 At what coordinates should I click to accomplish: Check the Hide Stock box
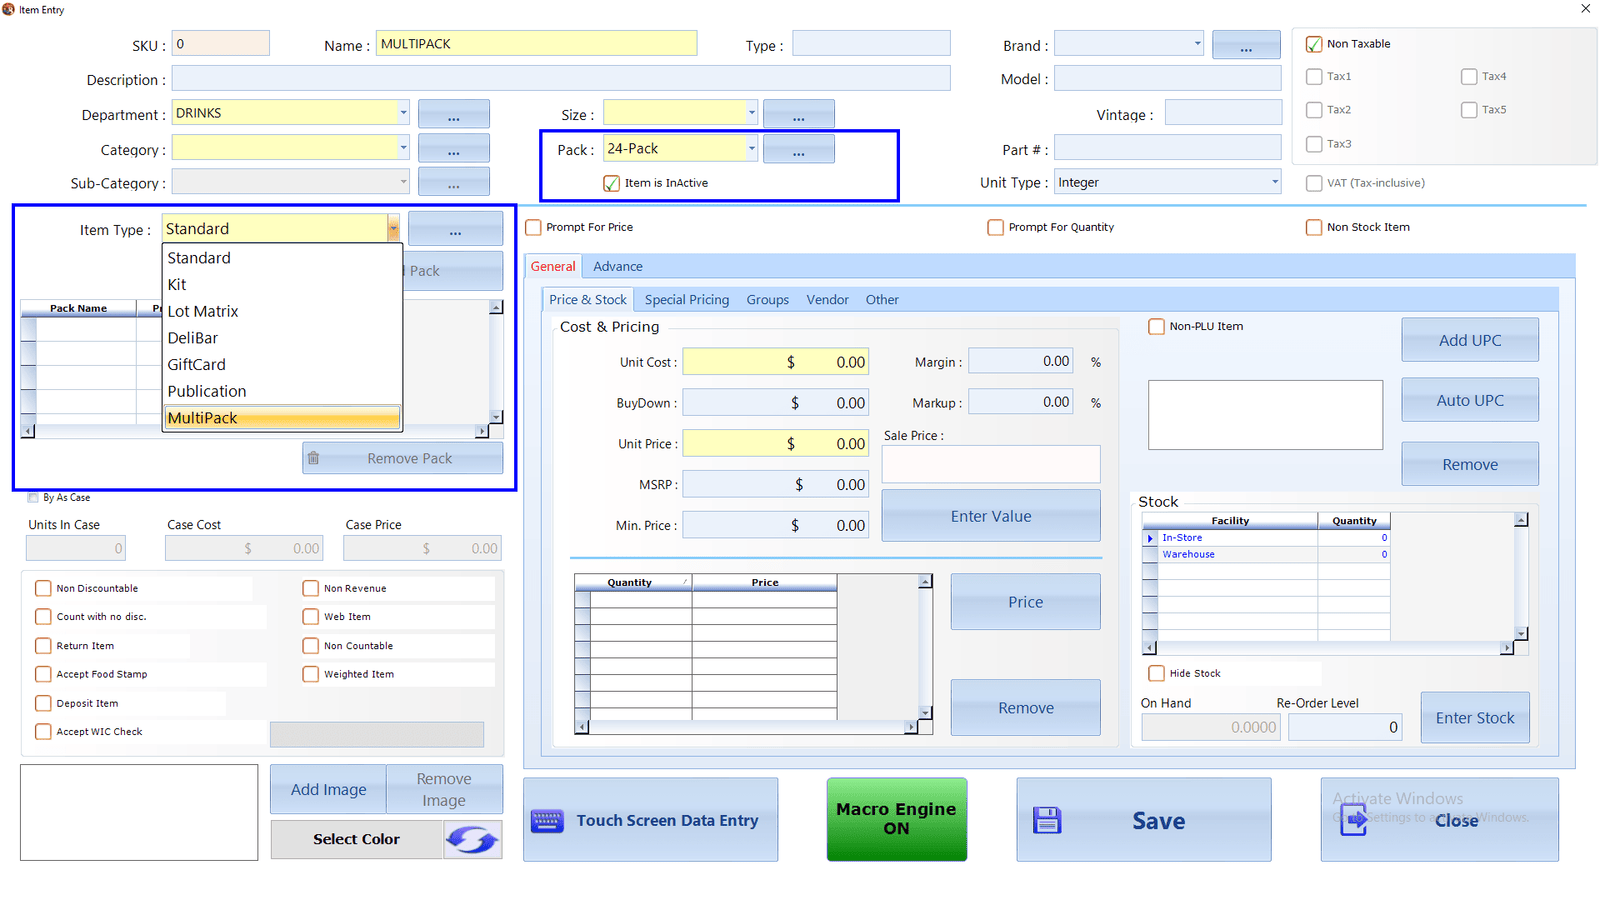coord(1156,673)
